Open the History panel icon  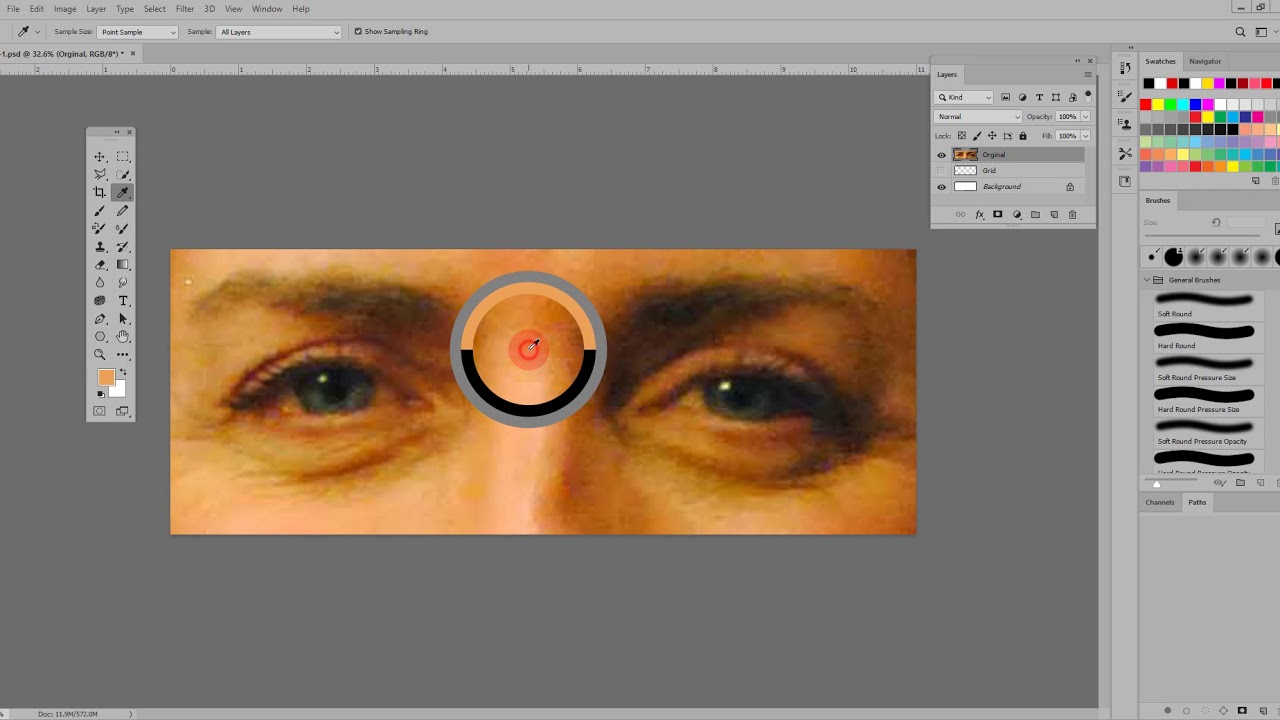coord(1125,68)
